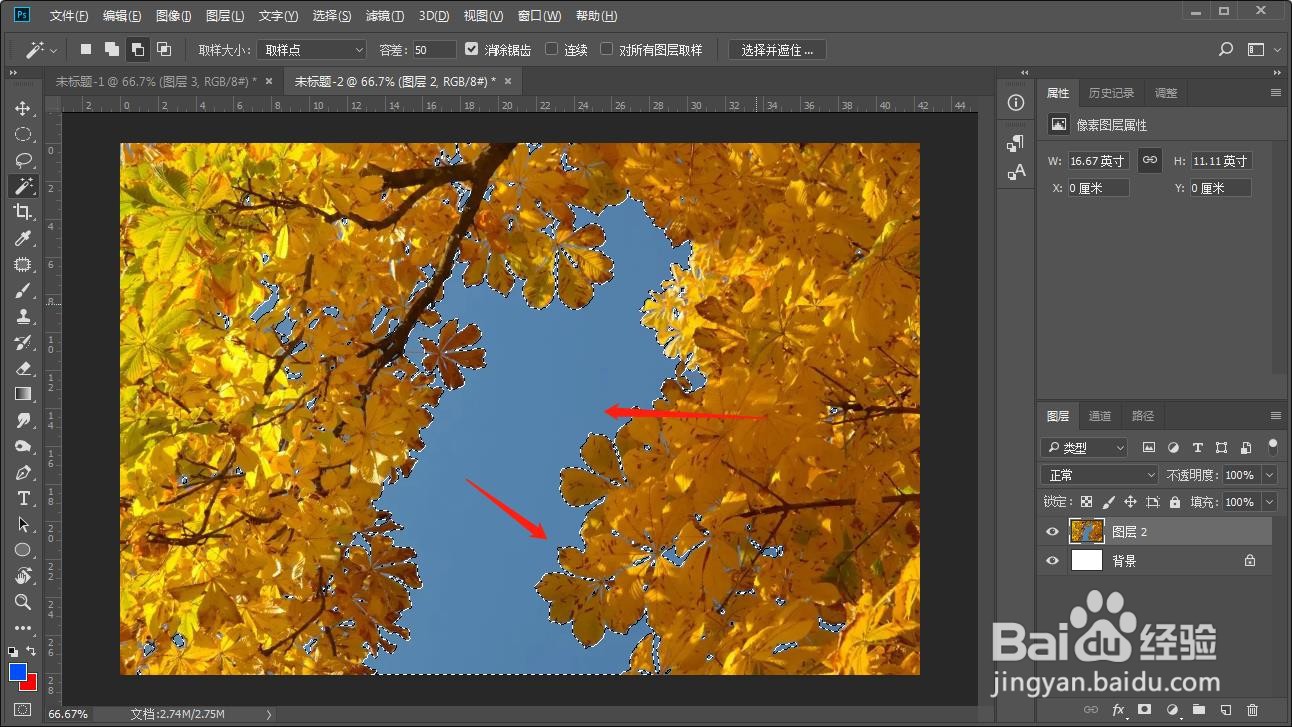The height and width of the screenshot is (727, 1292).
Task: Toggle Quick Mask mode icon
Action: pos(22,710)
